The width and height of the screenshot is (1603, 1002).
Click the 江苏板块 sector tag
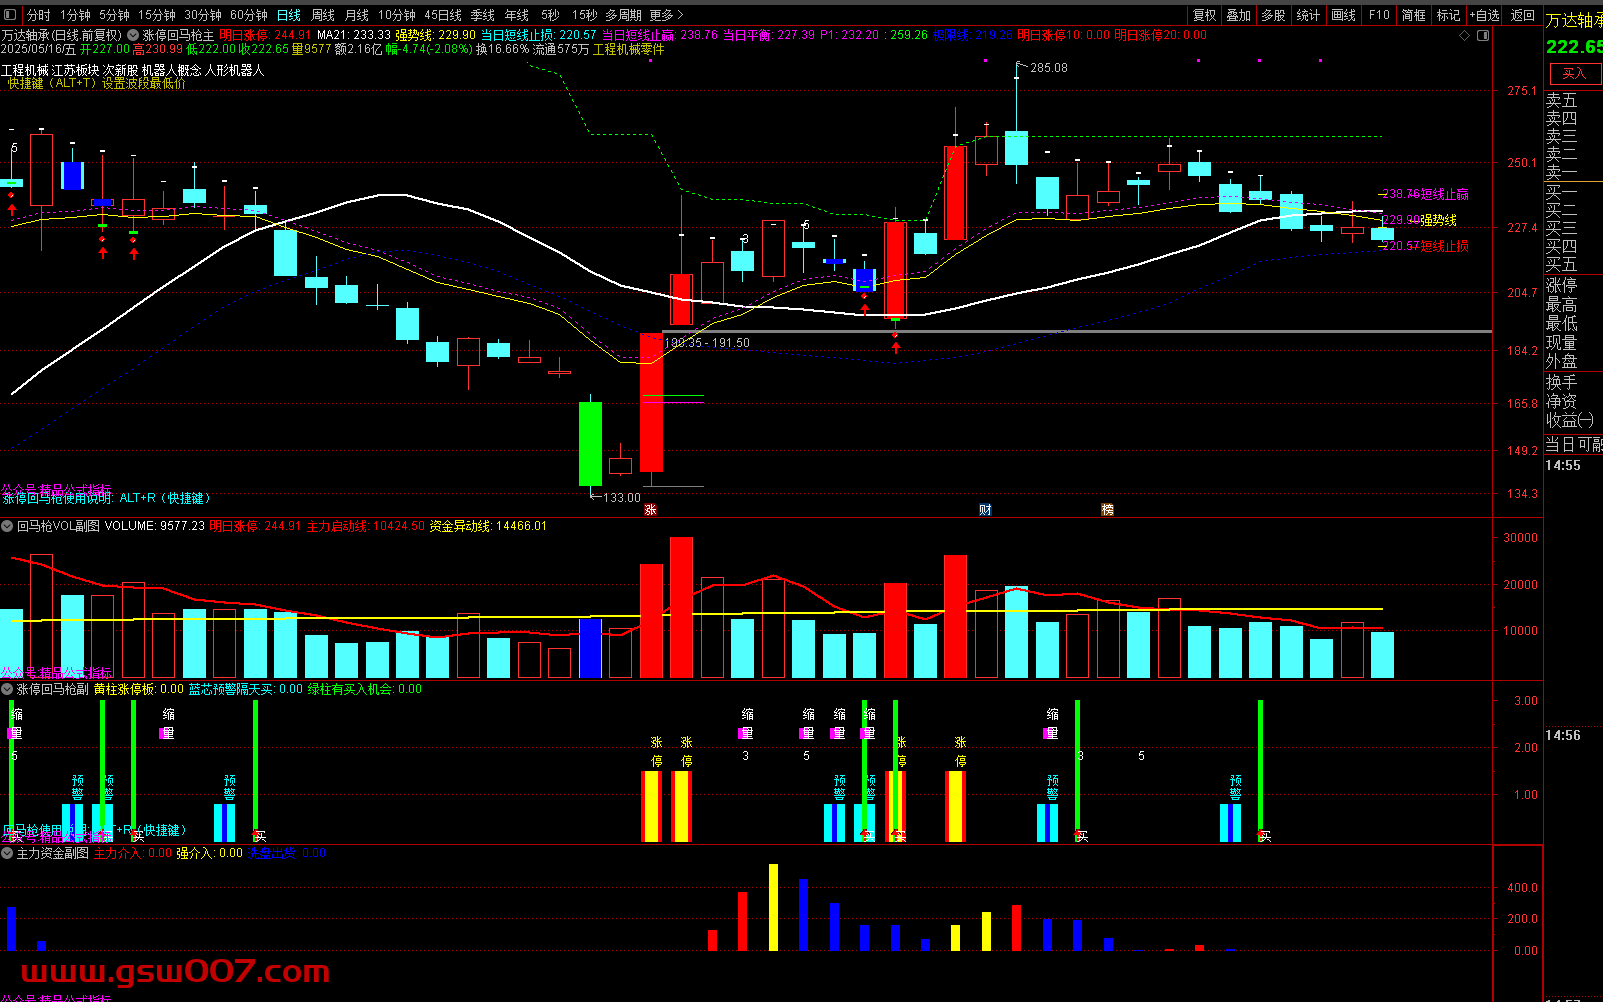[x=75, y=70]
